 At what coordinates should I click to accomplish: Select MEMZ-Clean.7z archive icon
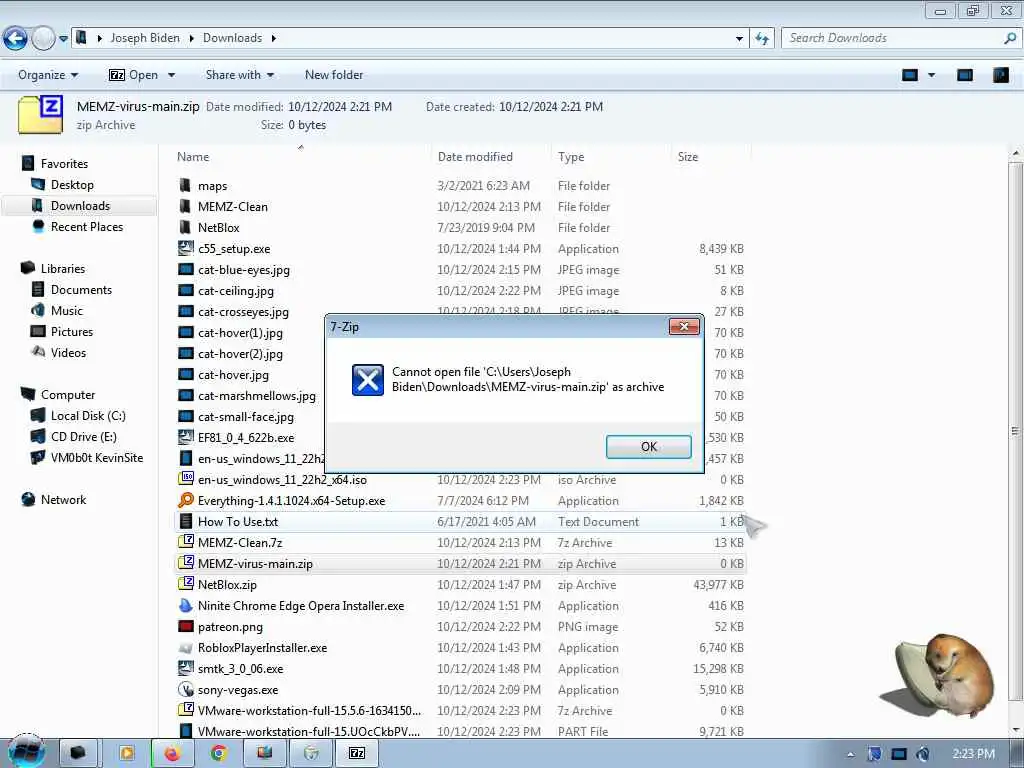point(185,542)
